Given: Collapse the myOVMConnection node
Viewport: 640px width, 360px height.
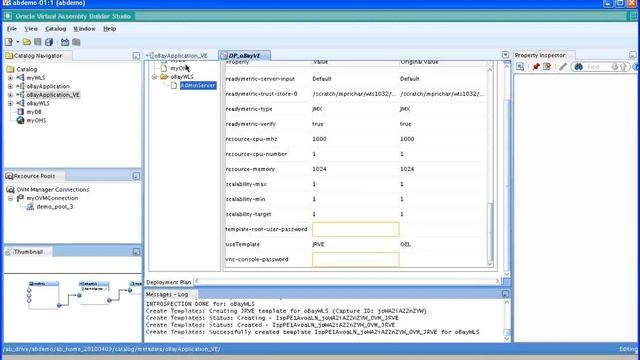Looking at the screenshot, I should 10,198.
